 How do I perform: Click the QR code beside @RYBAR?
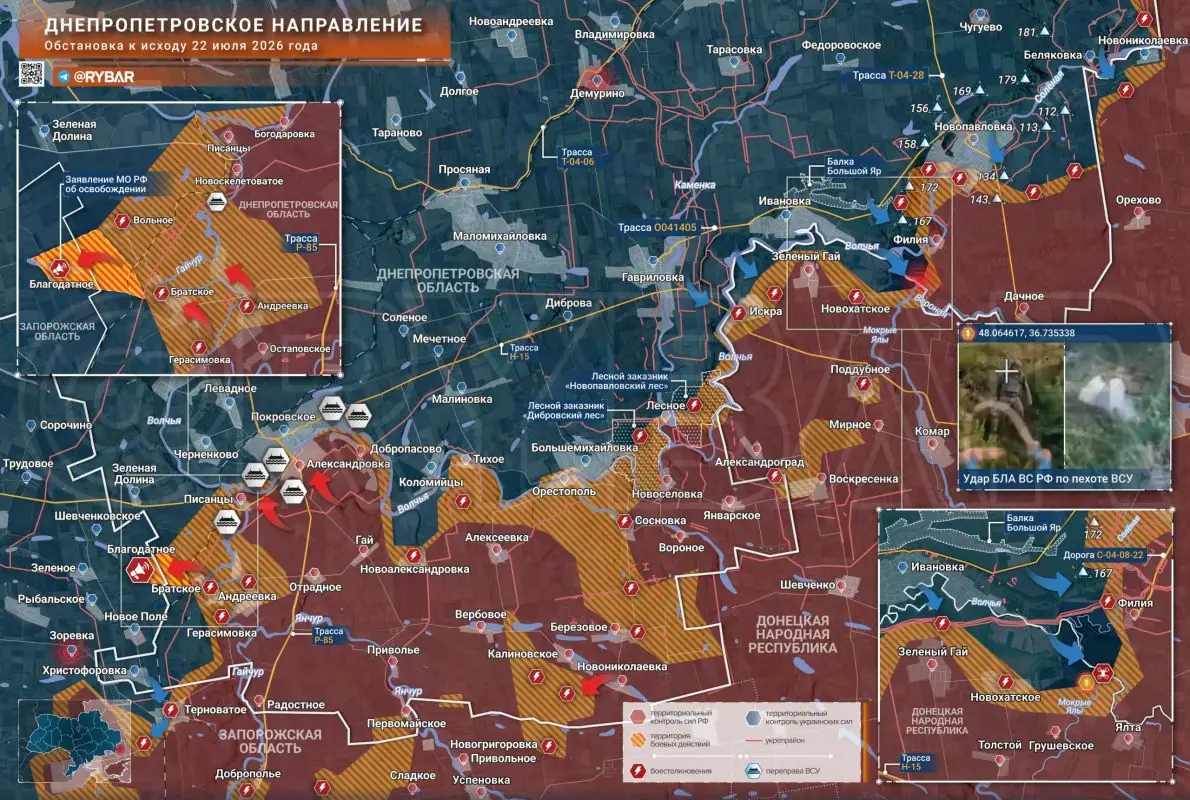click(31, 74)
